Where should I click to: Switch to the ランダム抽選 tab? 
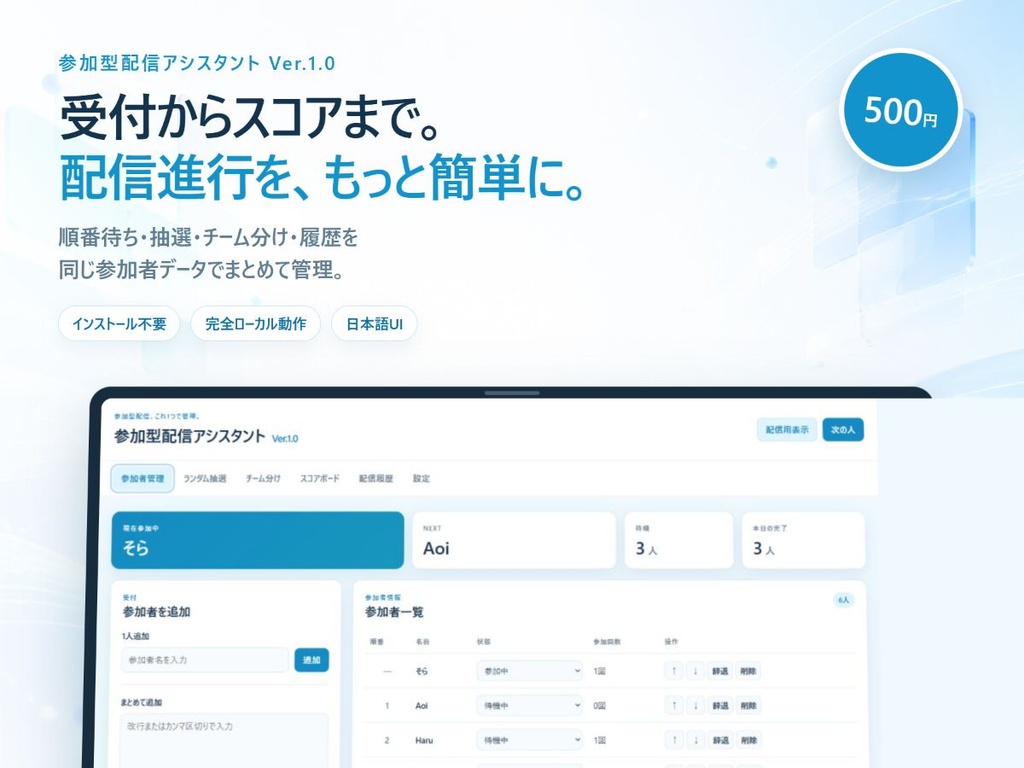coord(204,478)
